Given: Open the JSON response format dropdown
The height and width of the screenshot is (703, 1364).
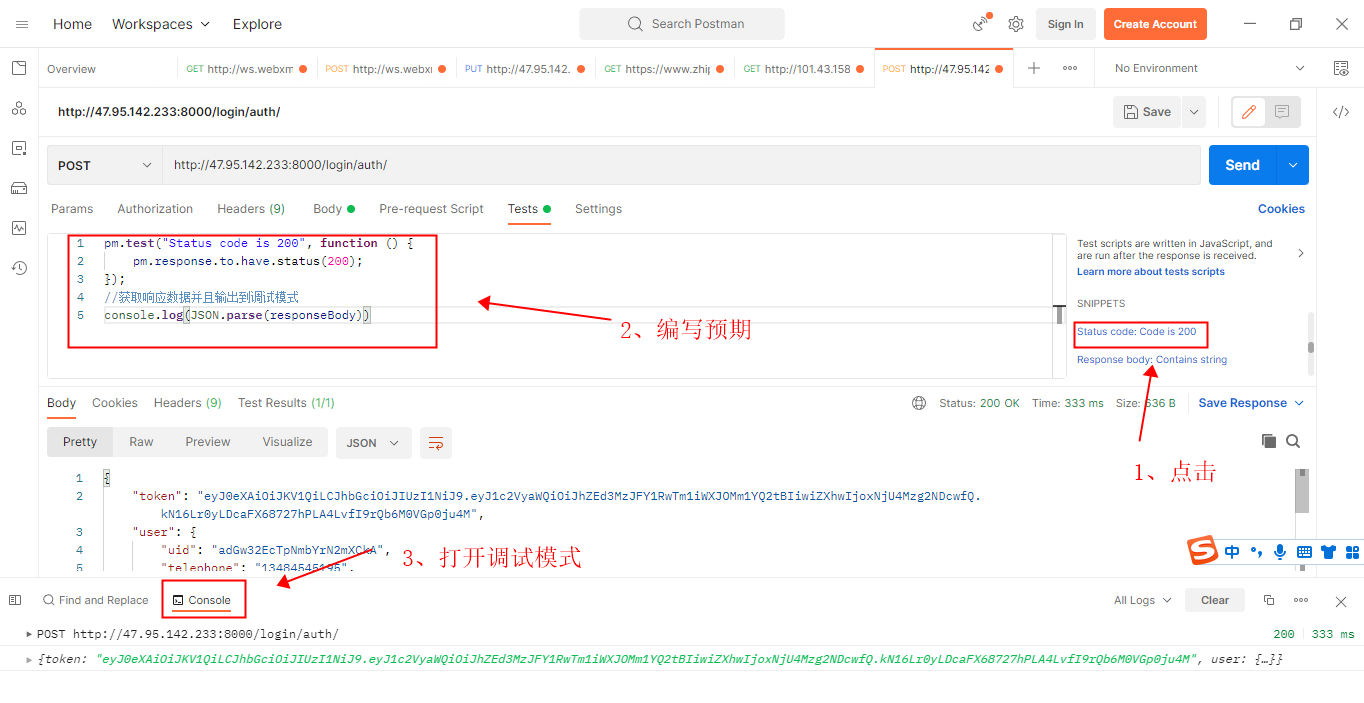Looking at the screenshot, I should click(x=373, y=442).
